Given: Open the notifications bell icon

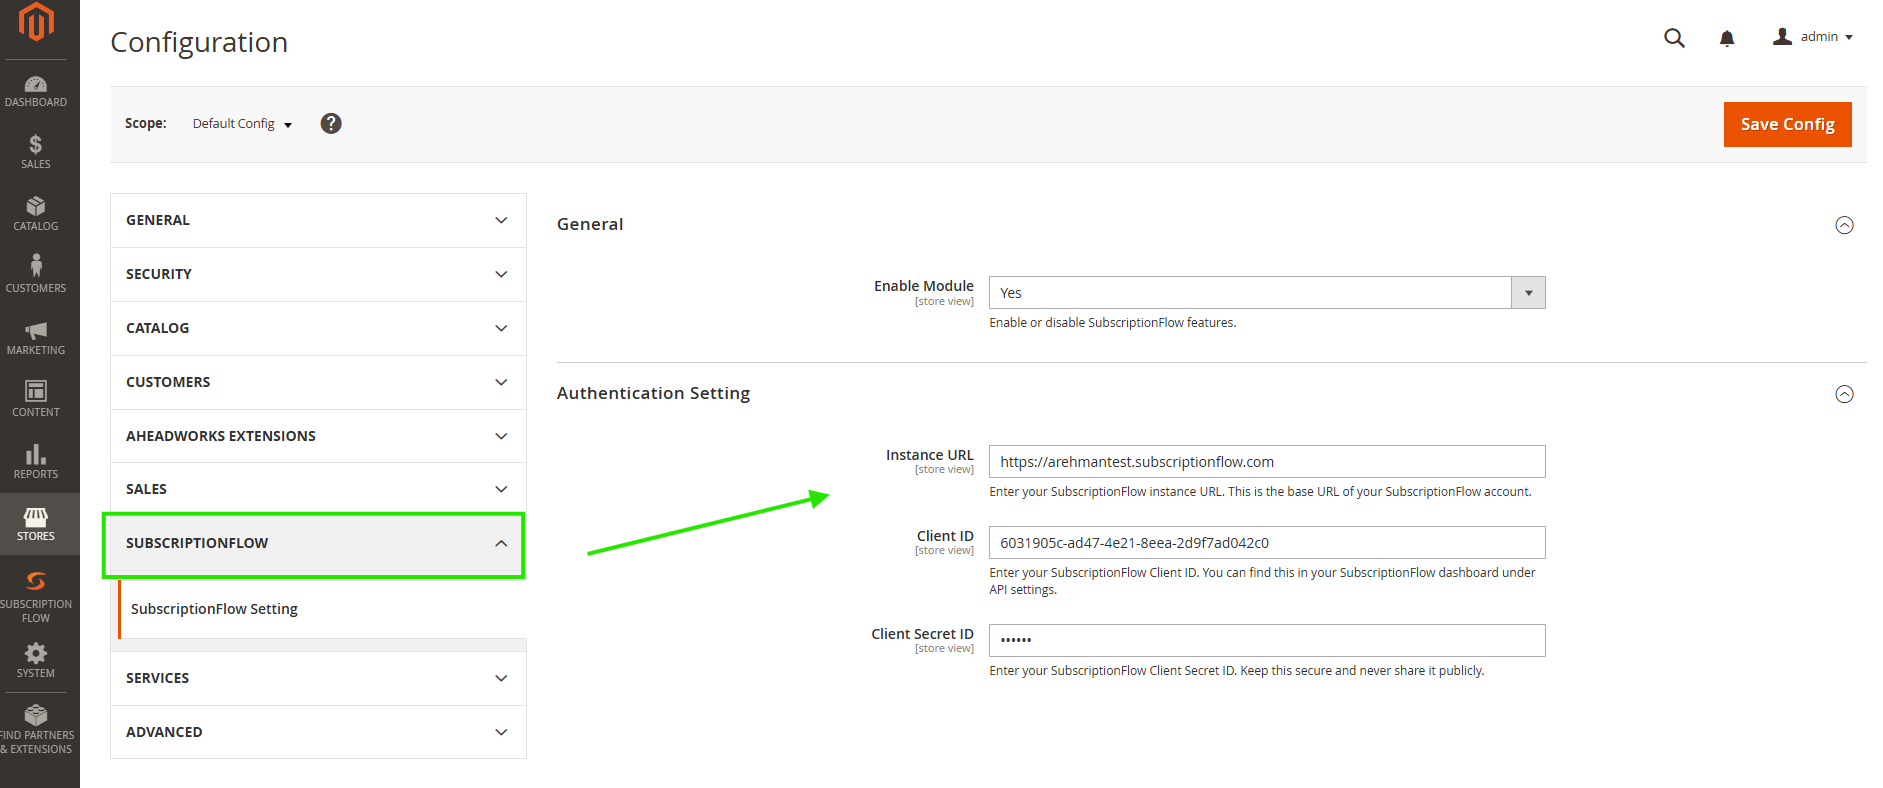Looking at the screenshot, I should tap(1727, 38).
